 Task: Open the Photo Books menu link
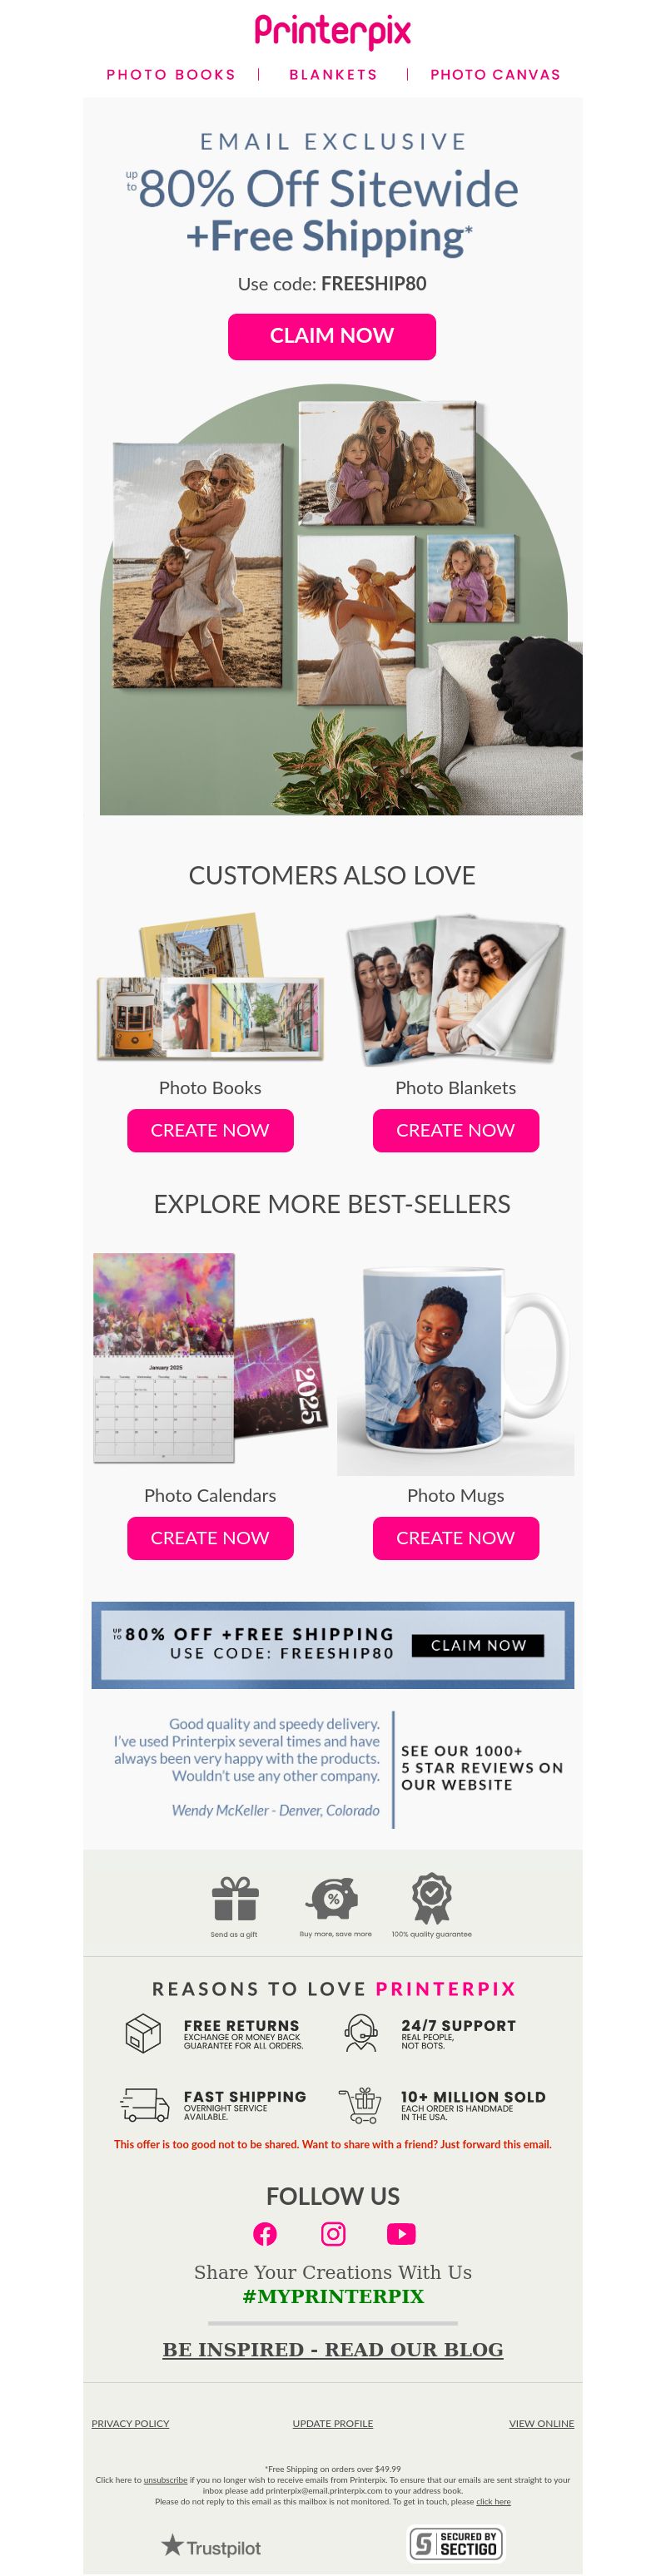(x=171, y=74)
